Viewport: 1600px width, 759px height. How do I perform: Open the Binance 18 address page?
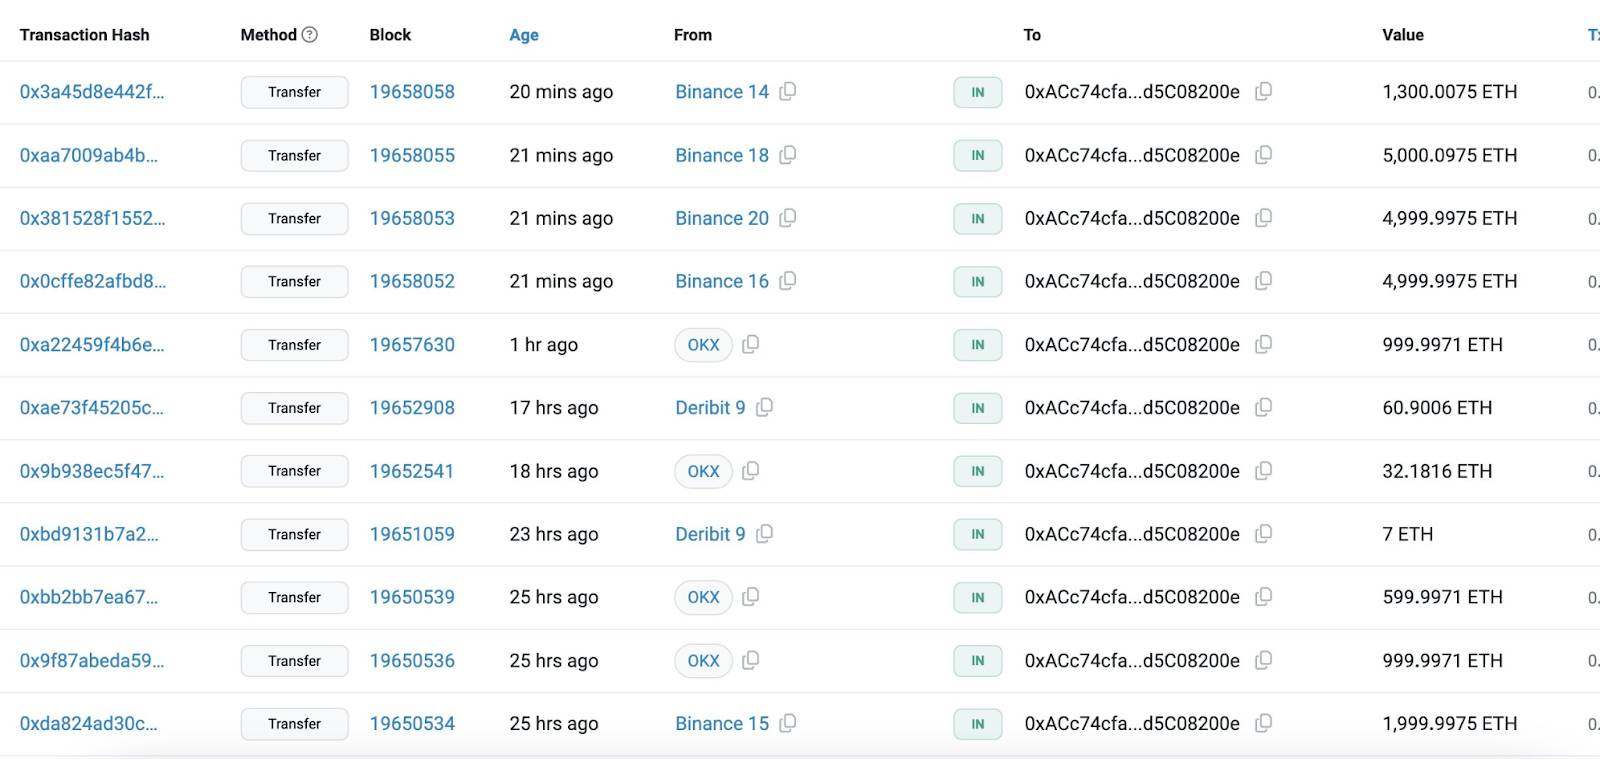pyautogui.click(x=722, y=155)
